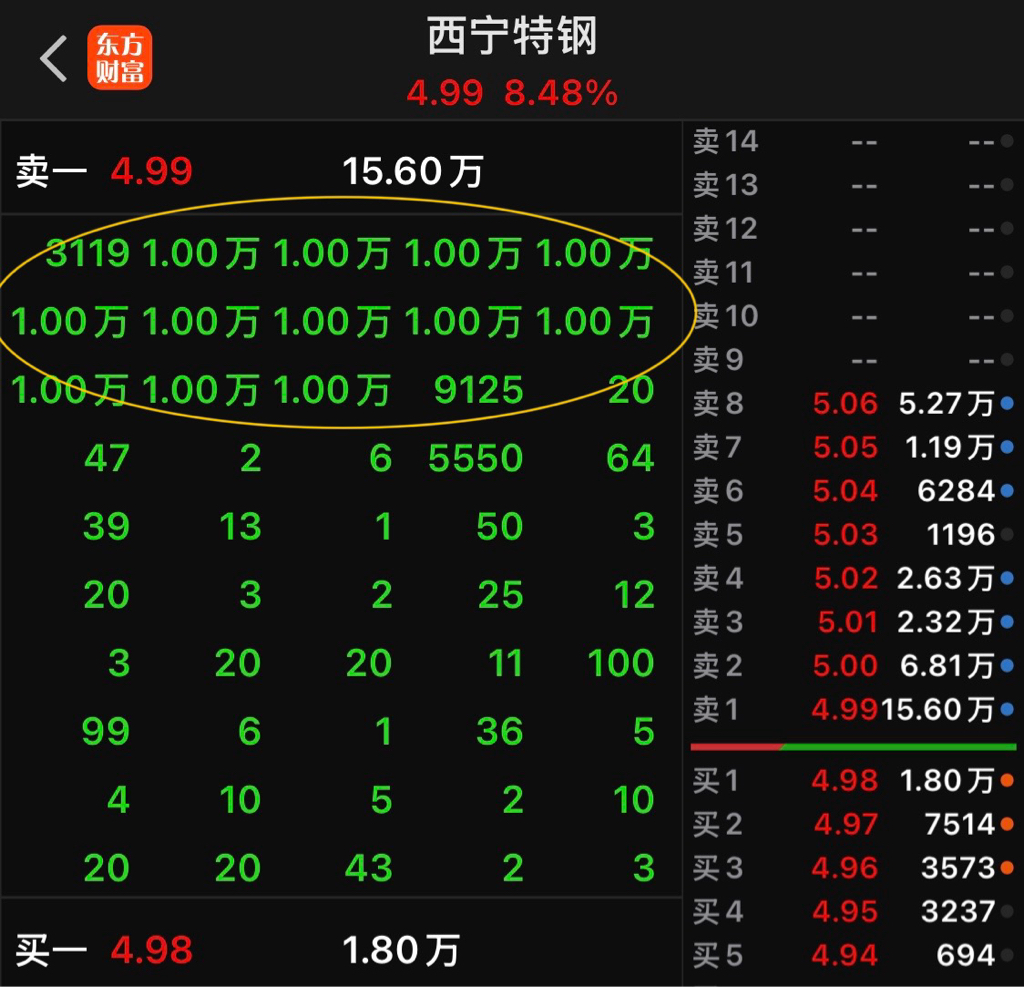Select the 买5 price 4.94
This screenshot has height=987, width=1024.
click(844, 955)
